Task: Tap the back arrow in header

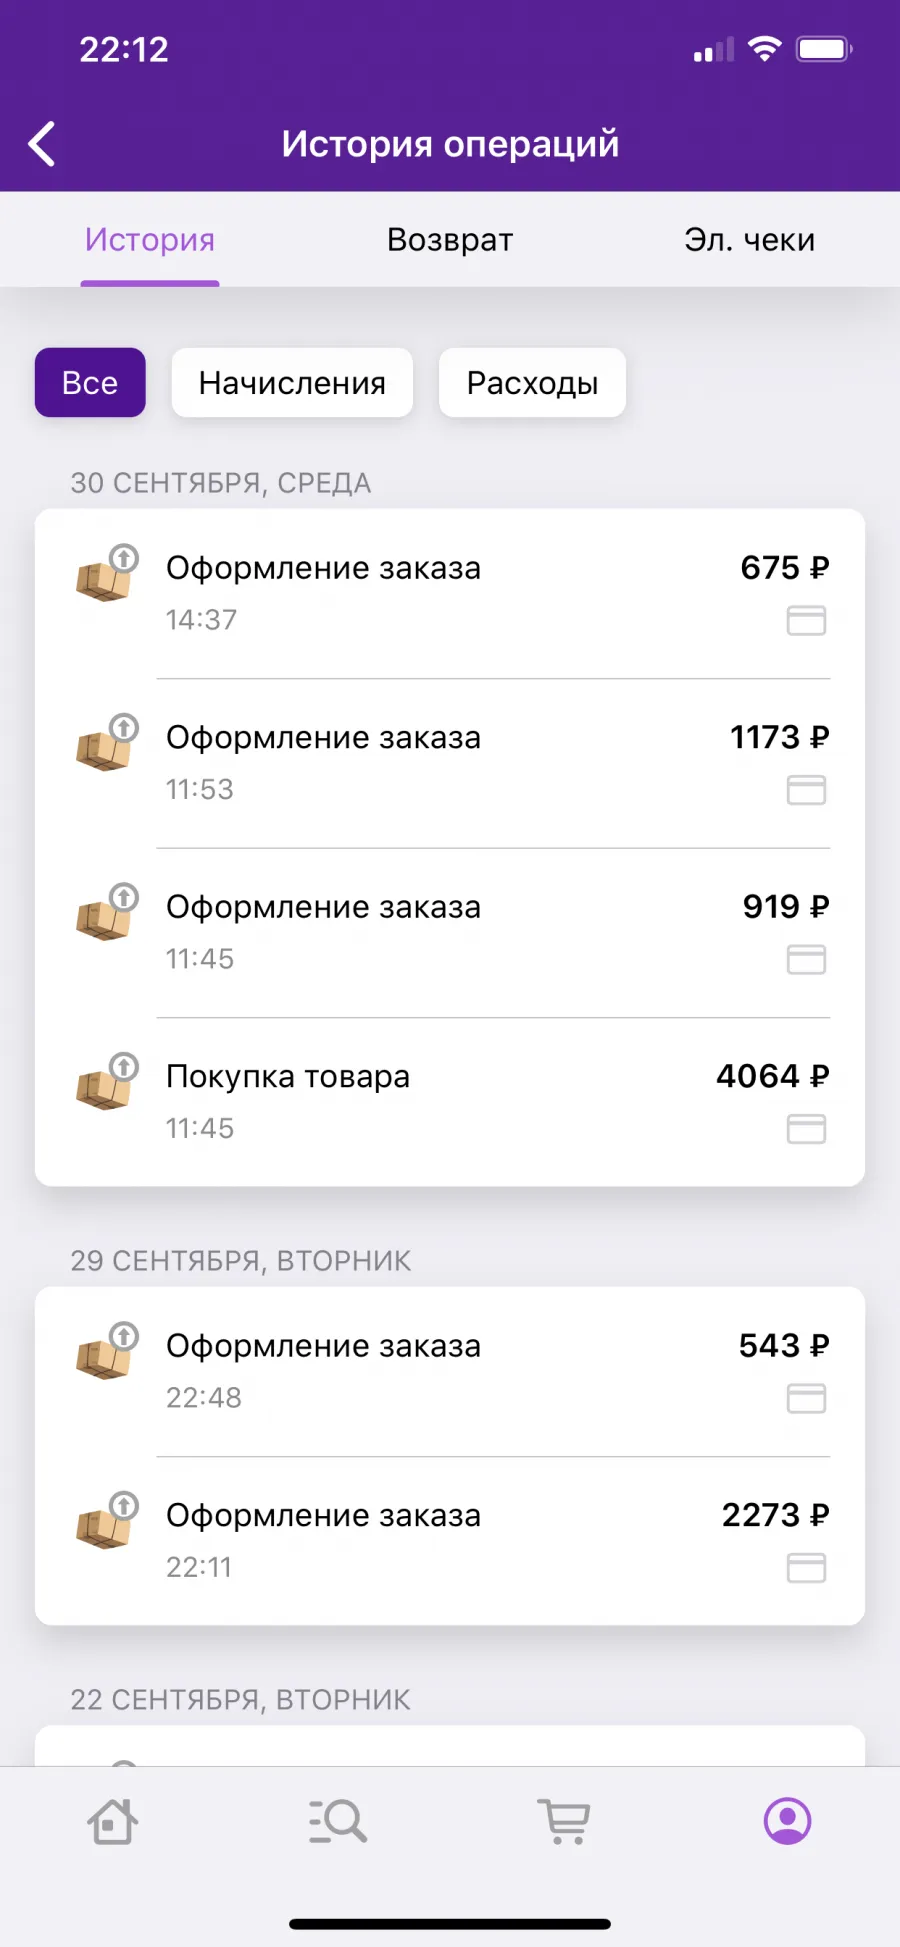Action: 42,144
